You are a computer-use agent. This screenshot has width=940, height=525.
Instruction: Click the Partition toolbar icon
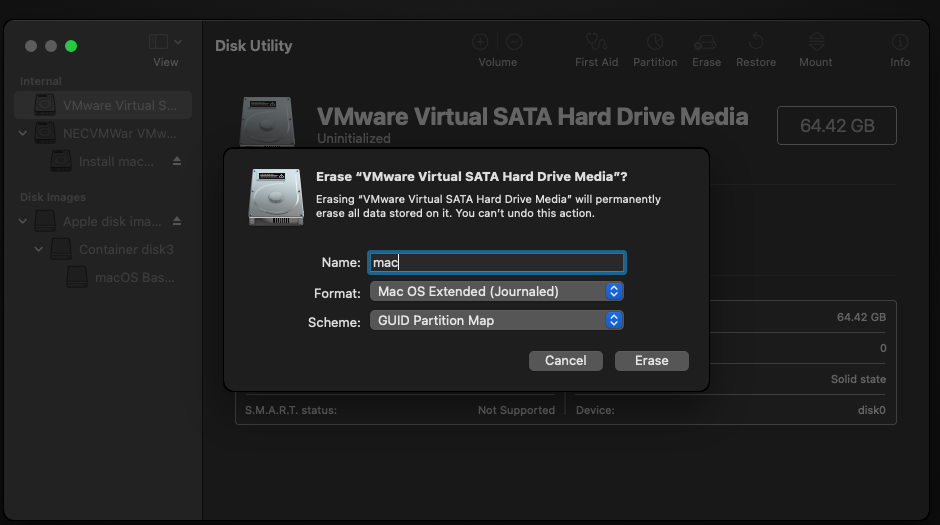pyautogui.click(x=655, y=42)
